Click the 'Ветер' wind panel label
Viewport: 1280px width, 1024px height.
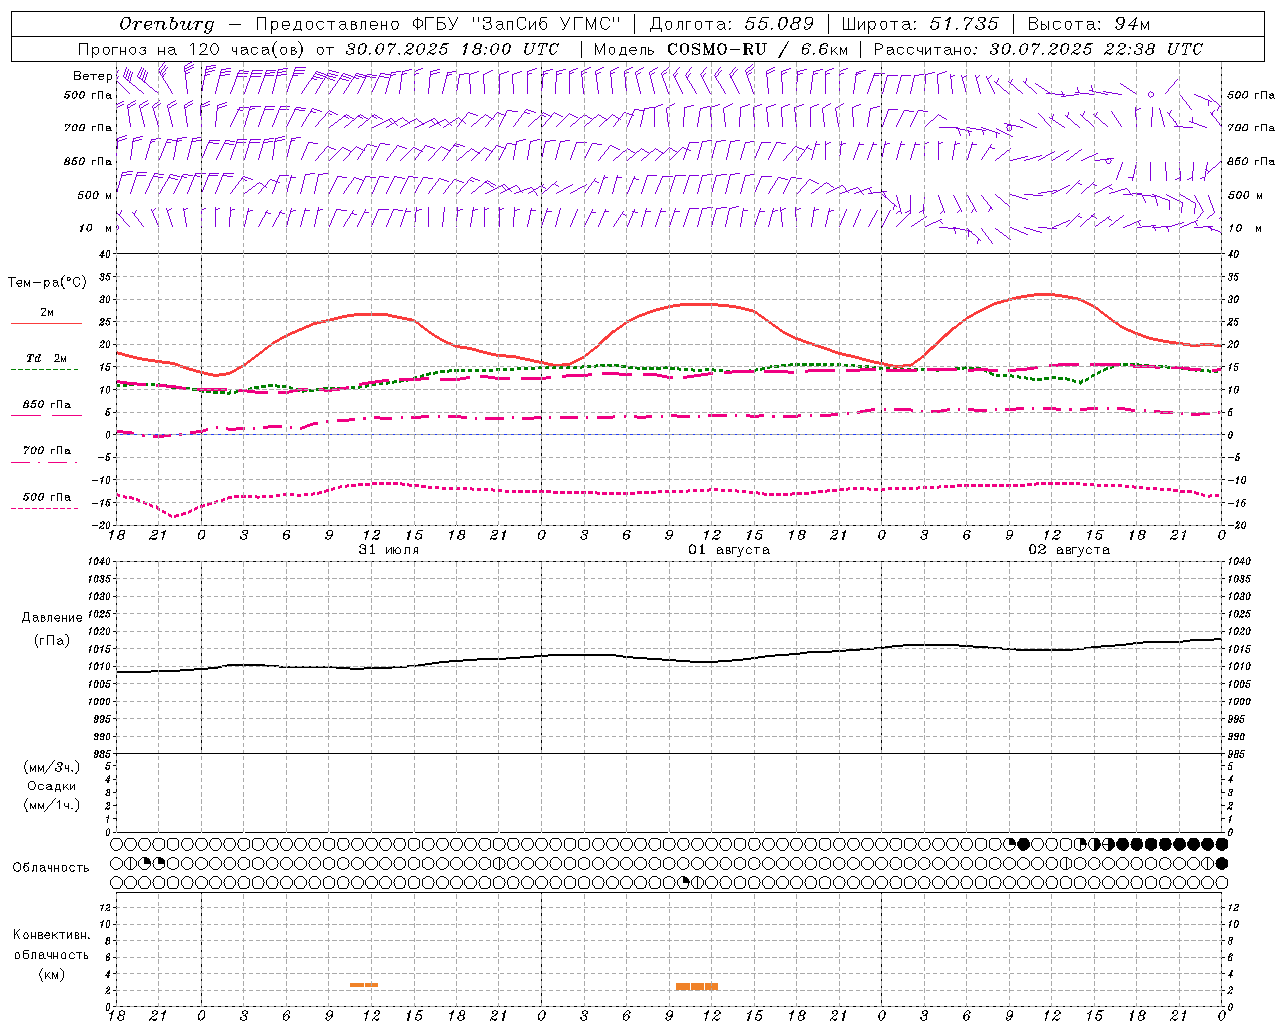point(93,76)
